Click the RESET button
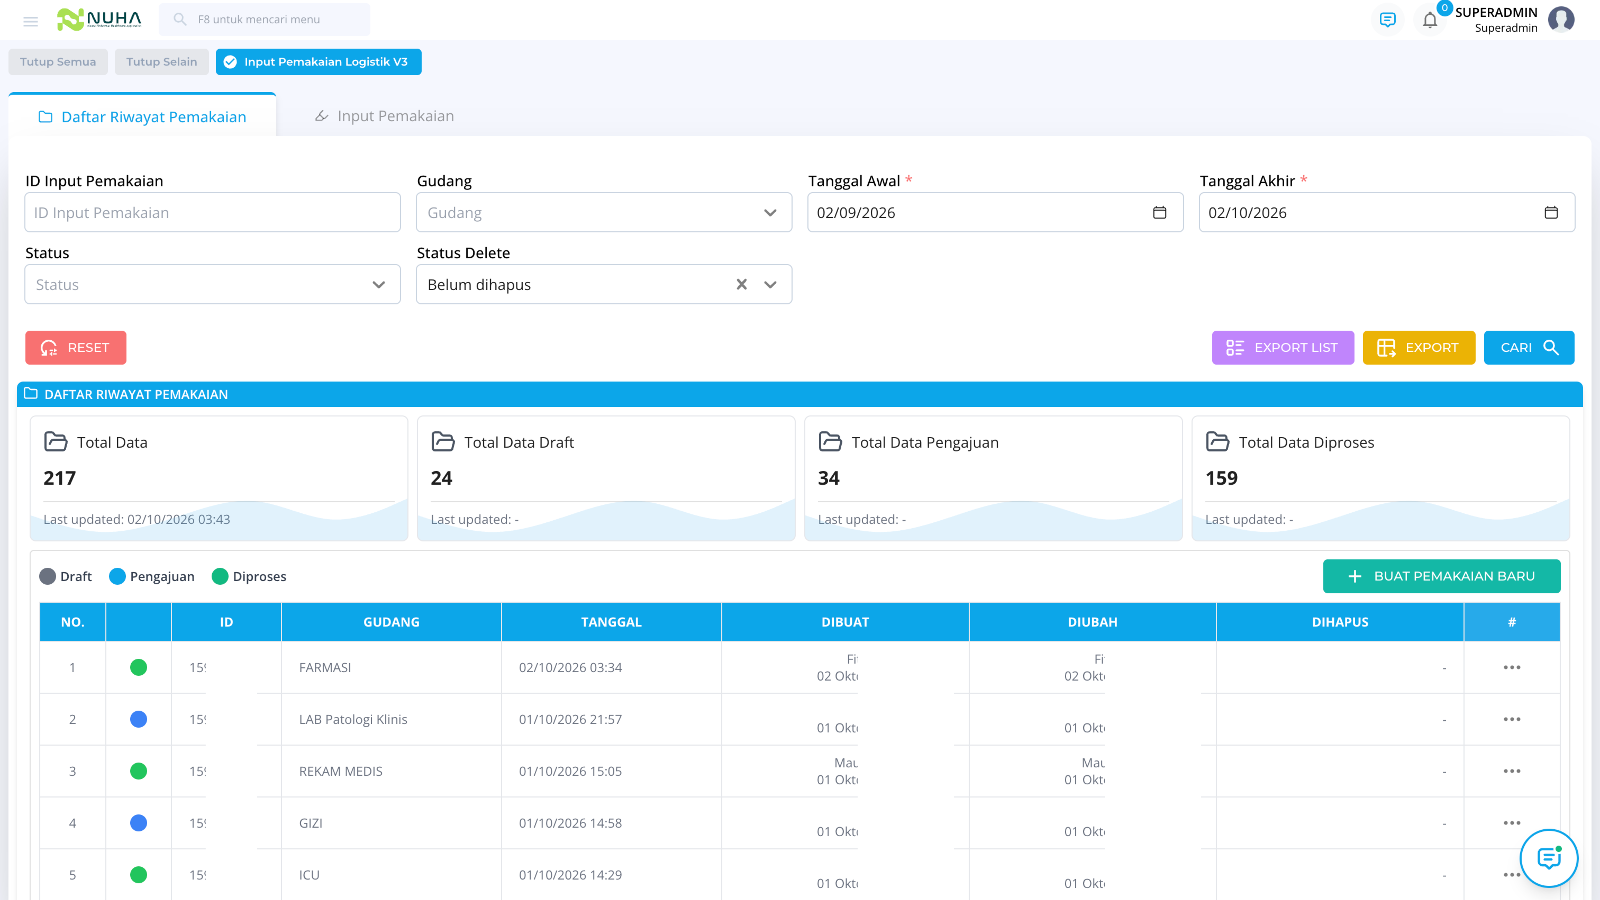Screen dimensions: 1600x900 [76, 348]
